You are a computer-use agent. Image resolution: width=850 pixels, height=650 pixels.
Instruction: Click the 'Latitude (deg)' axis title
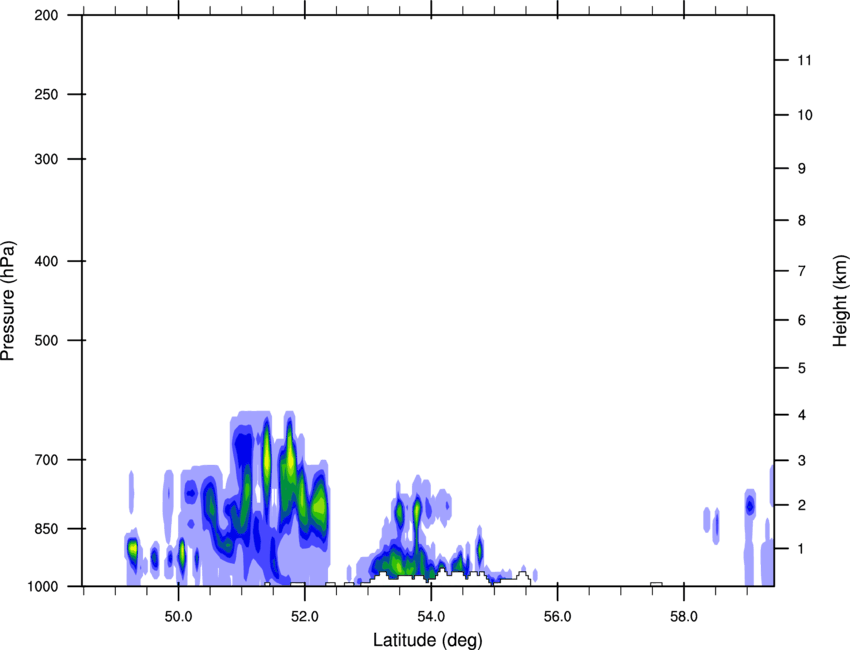[427, 640]
